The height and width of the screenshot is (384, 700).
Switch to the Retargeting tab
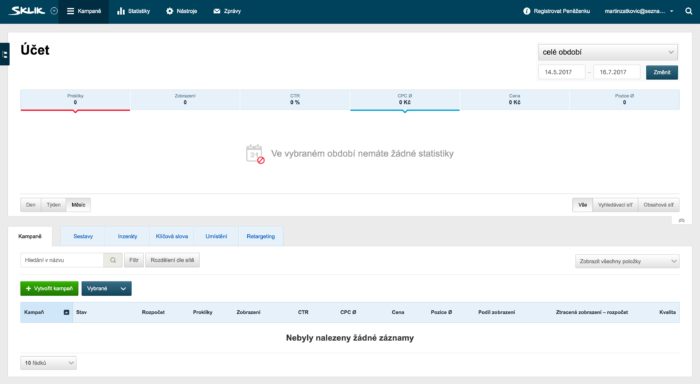pos(261,236)
